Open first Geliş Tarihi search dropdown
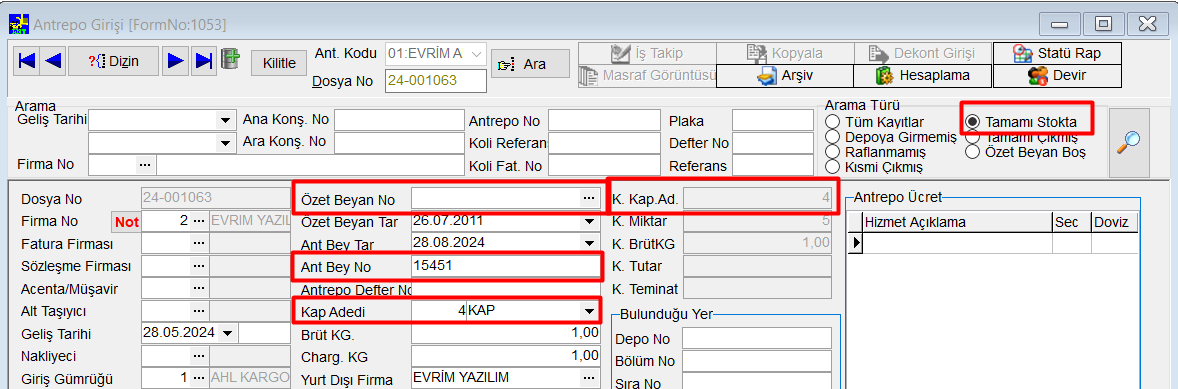This screenshot has width=1178, height=389. [225, 120]
